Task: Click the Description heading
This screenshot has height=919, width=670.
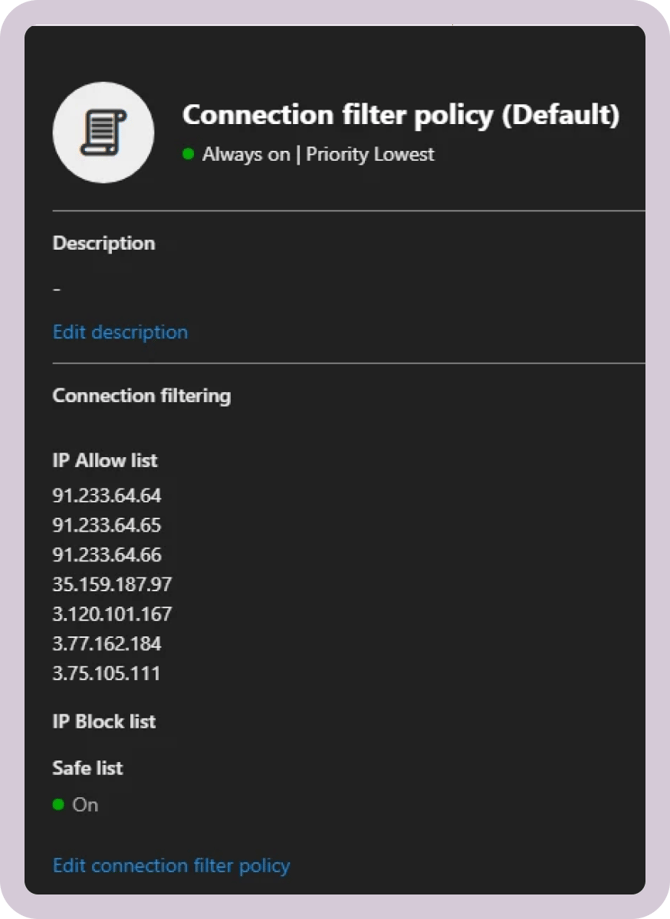Action: pos(104,243)
